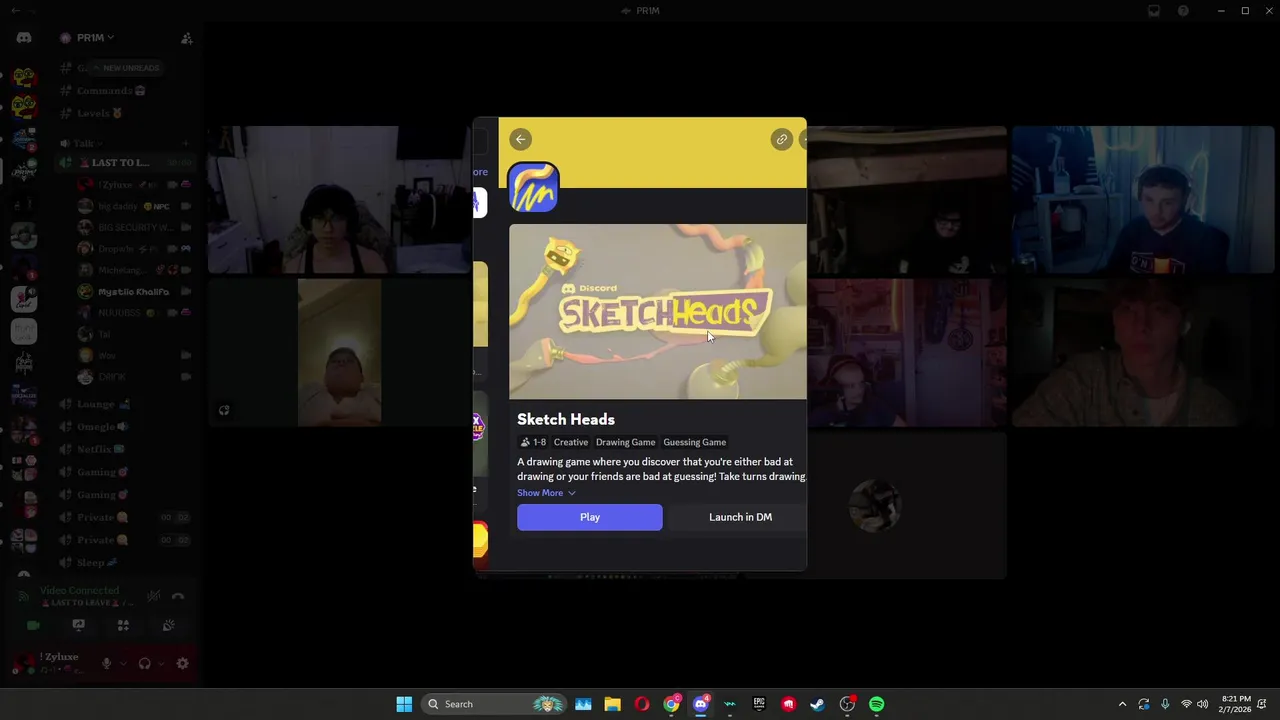The width and height of the screenshot is (1280, 720).
Task: Add a channel to Talk category
Action: pyautogui.click(x=186, y=143)
